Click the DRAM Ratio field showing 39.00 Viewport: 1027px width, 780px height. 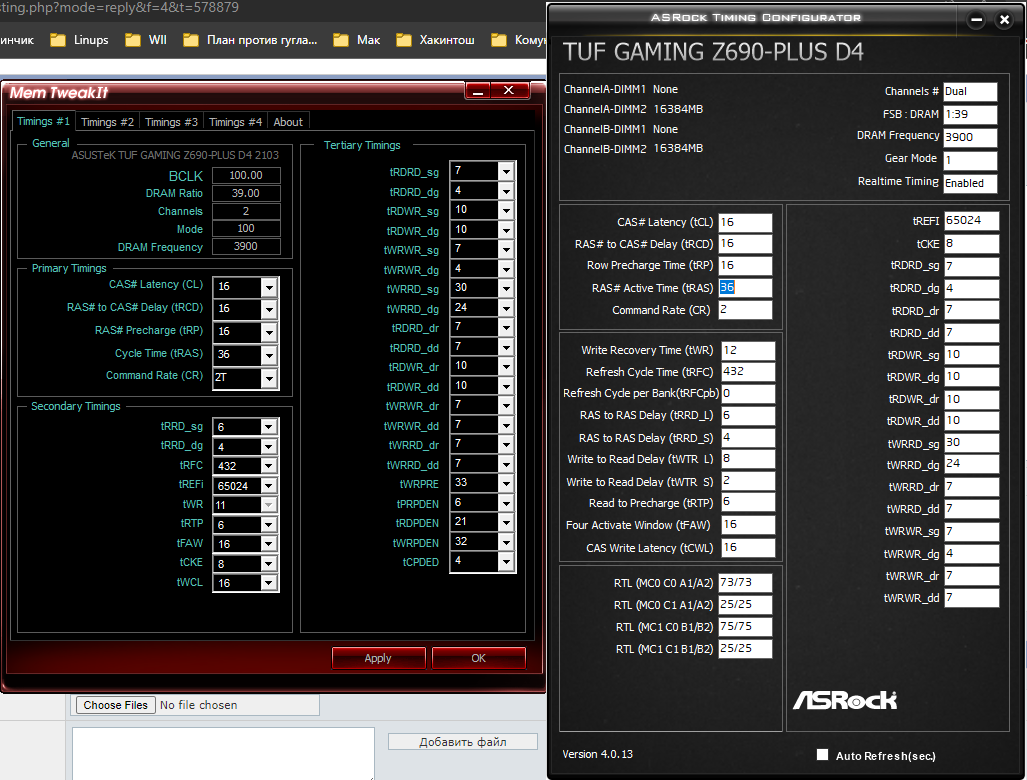tap(246, 193)
